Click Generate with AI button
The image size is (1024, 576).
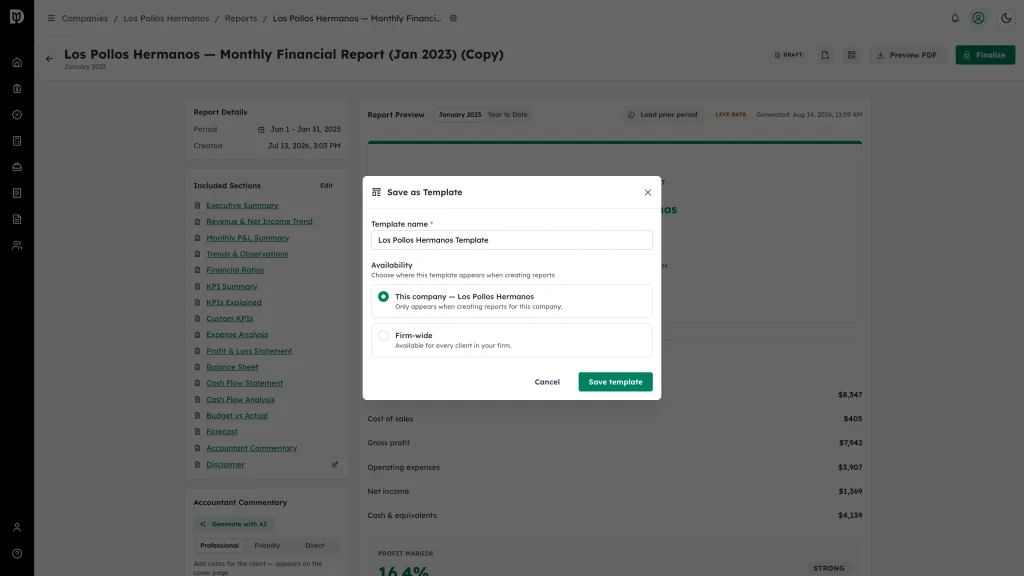point(234,524)
